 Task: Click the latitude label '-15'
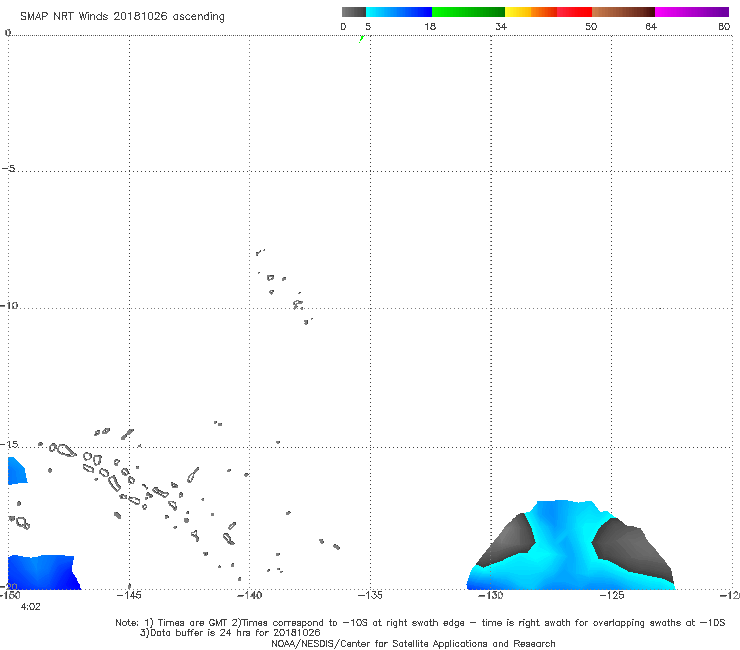tap(9, 444)
